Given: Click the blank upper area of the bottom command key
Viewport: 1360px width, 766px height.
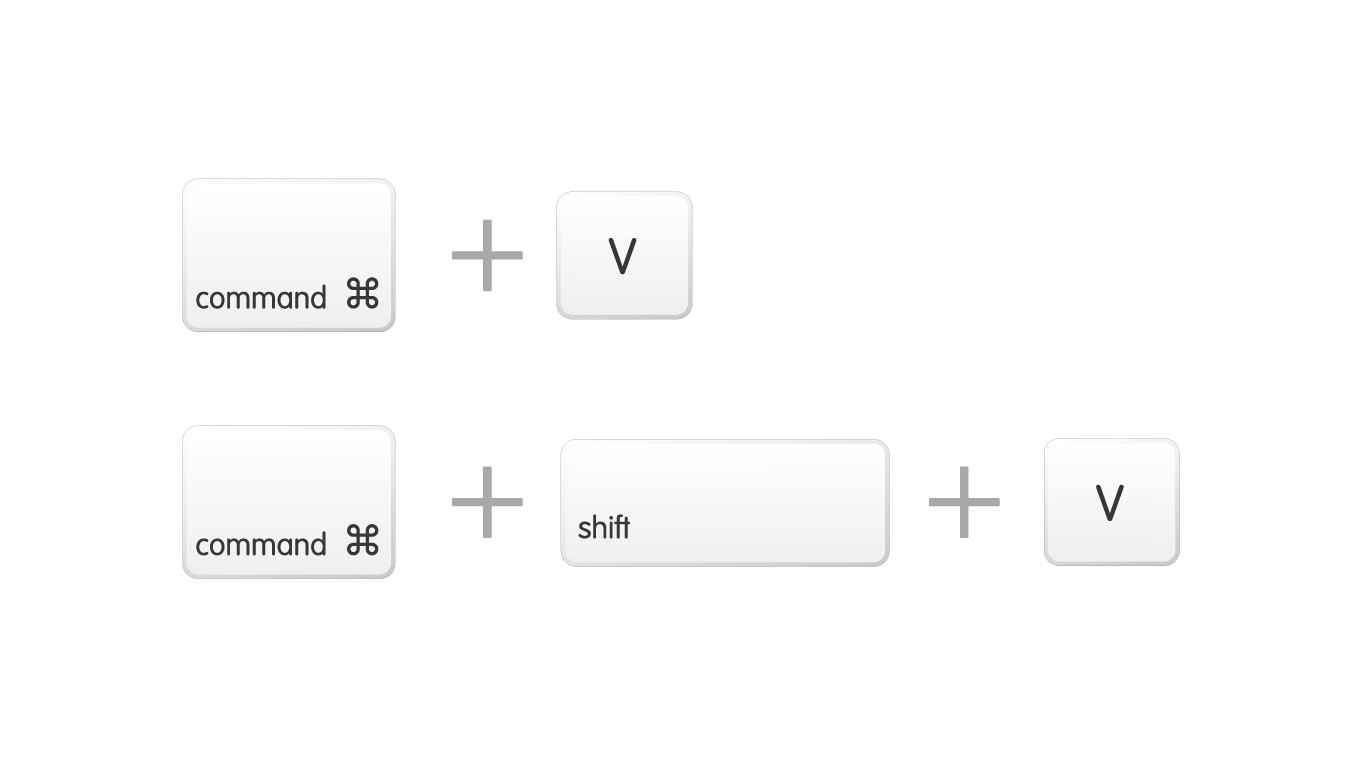Looking at the screenshot, I should click(288, 472).
